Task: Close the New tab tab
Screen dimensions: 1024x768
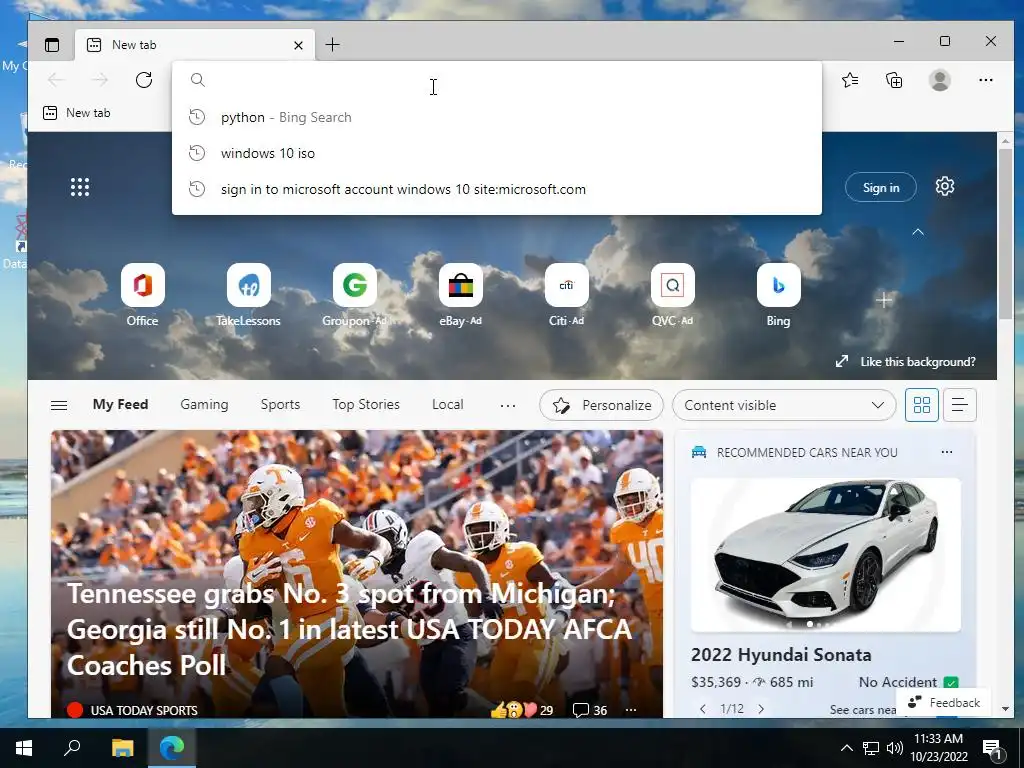Action: point(298,45)
